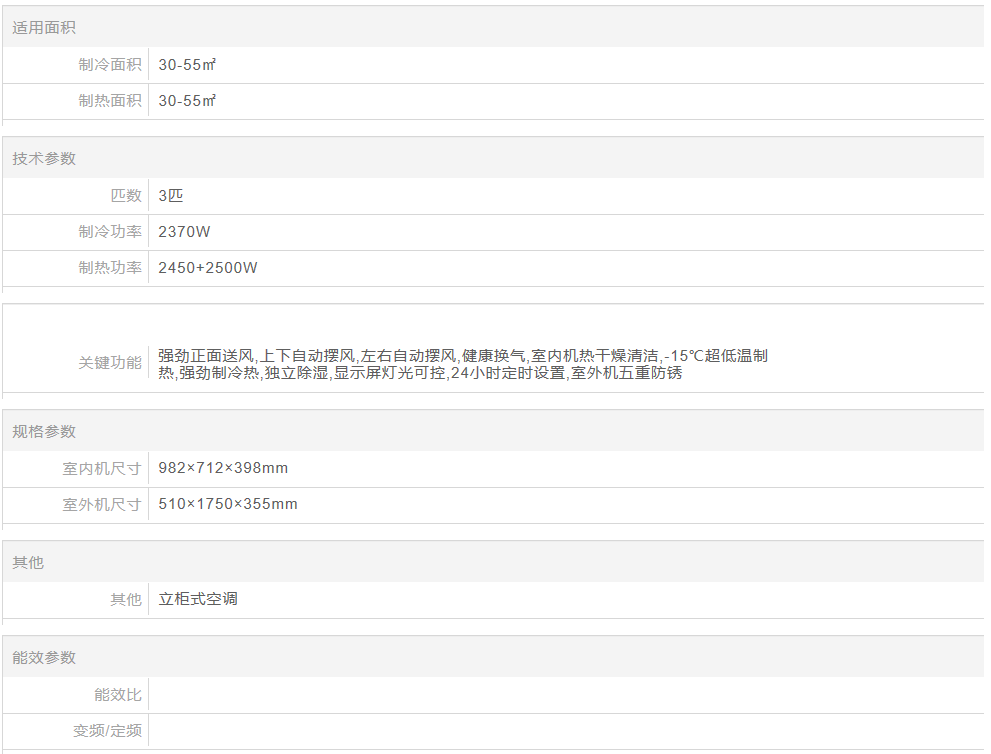991x754 pixels.
Task: Click the 制冷面积 value 30-55㎡
Action: point(187,64)
